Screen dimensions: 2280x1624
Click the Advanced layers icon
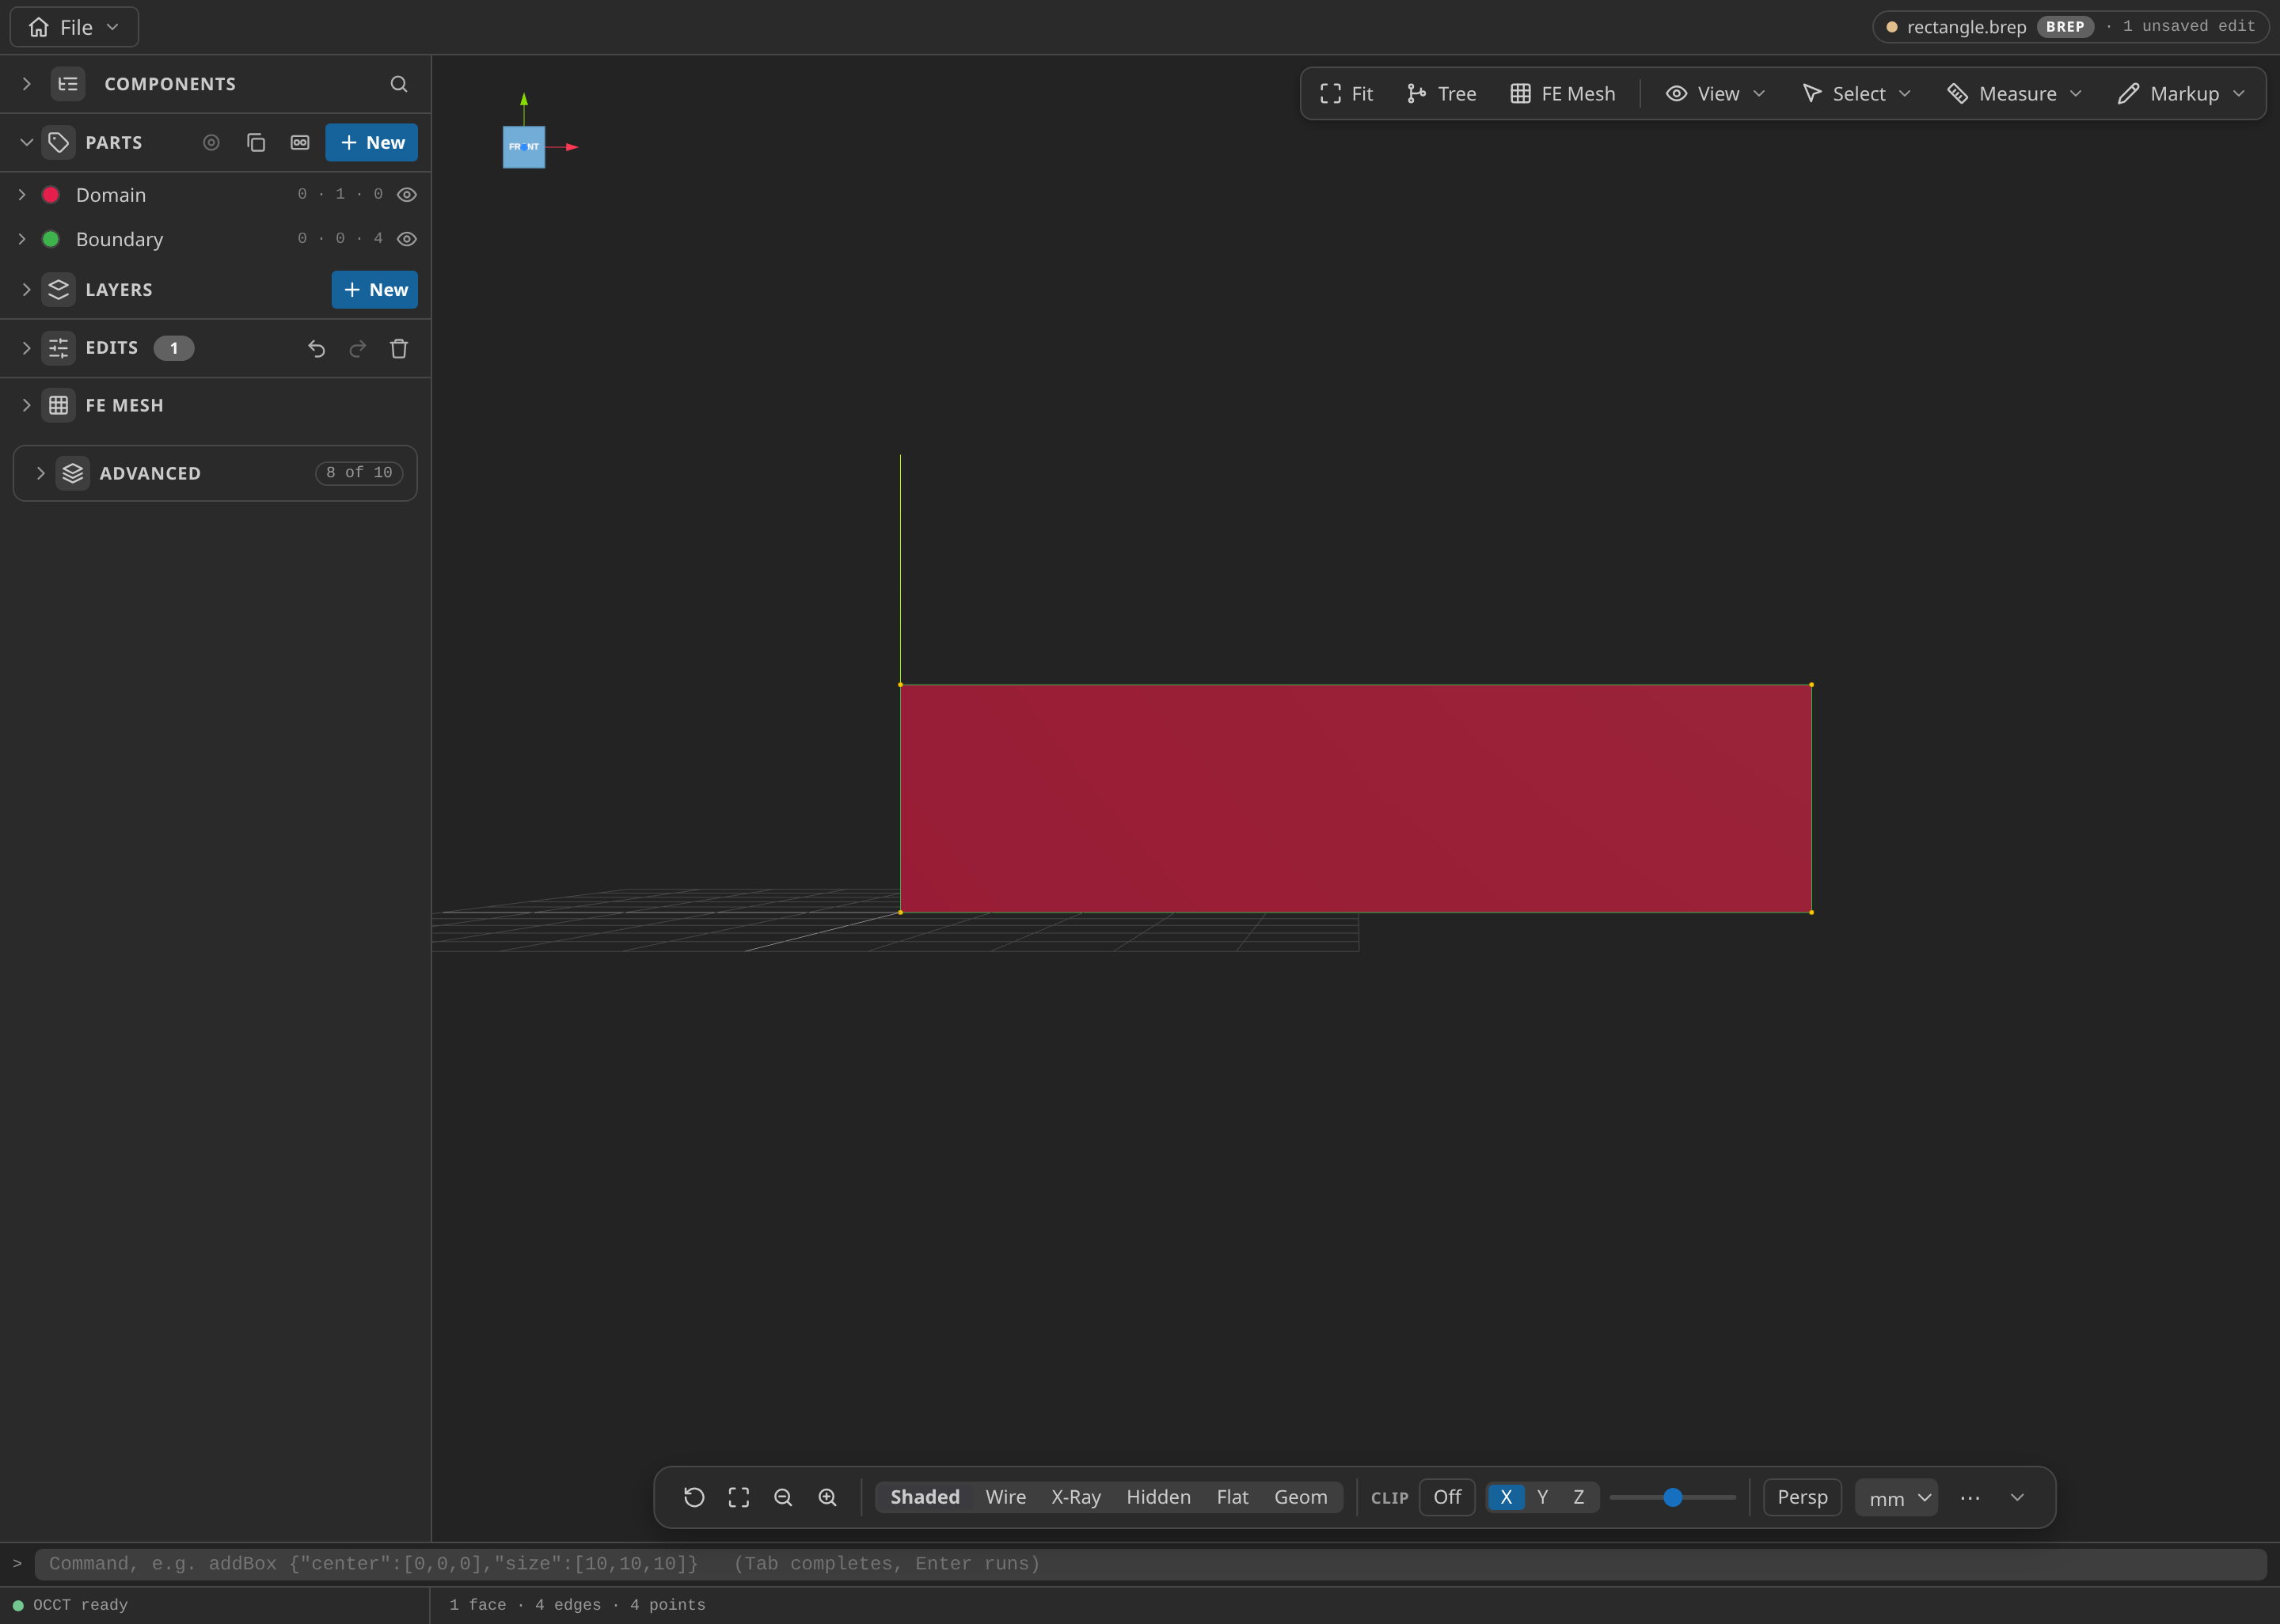pos(73,473)
